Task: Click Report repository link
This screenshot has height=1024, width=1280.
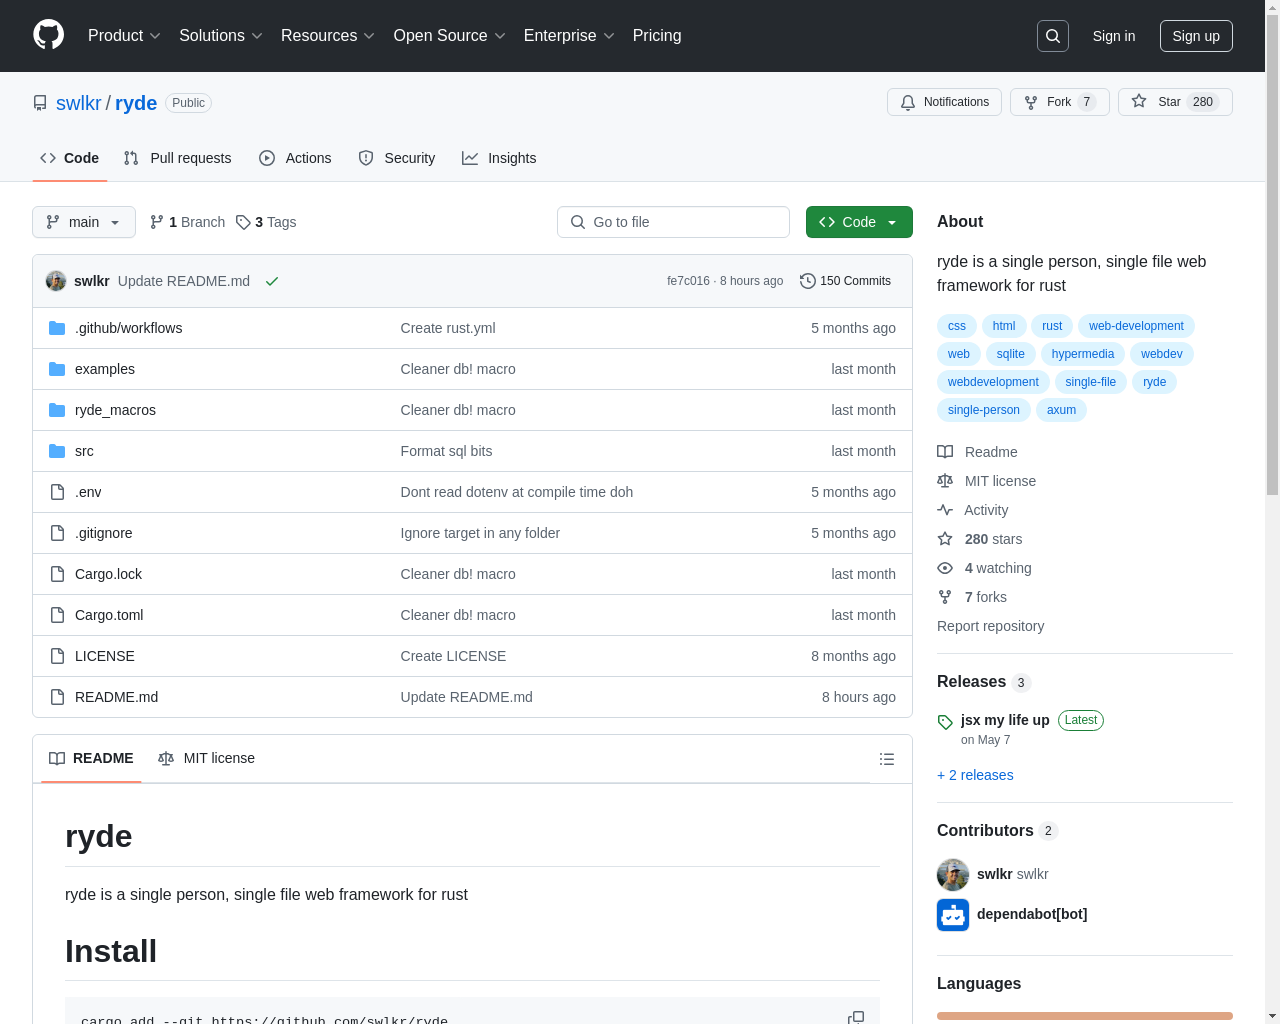Action: [990, 626]
